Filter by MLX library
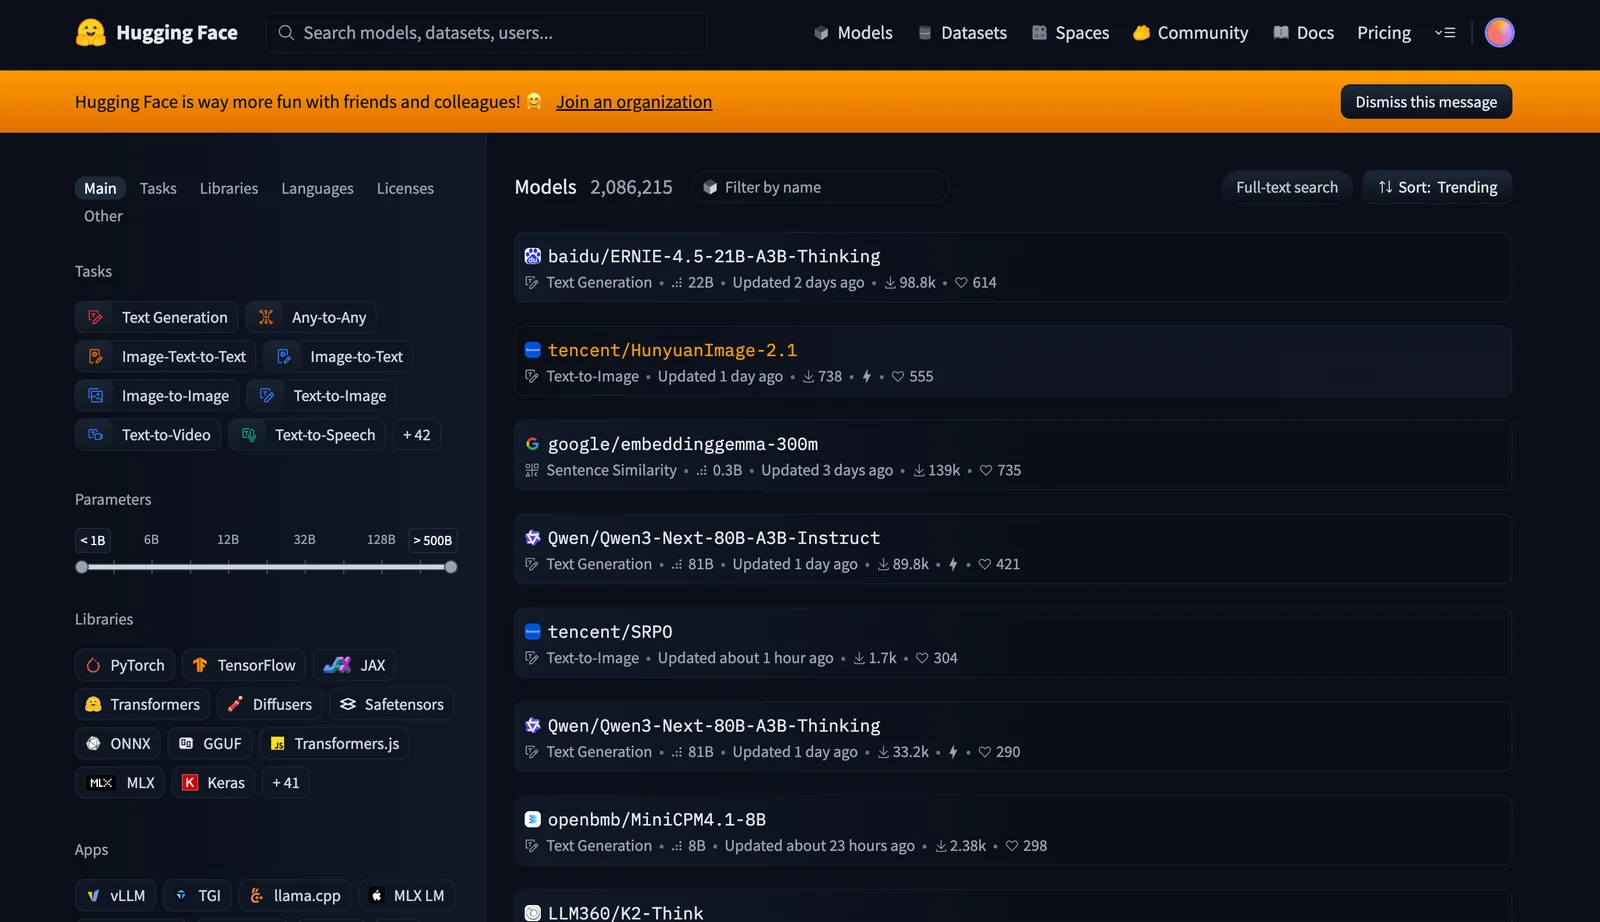This screenshot has width=1600, height=922. pyautogui.click(x=120, y=783)
